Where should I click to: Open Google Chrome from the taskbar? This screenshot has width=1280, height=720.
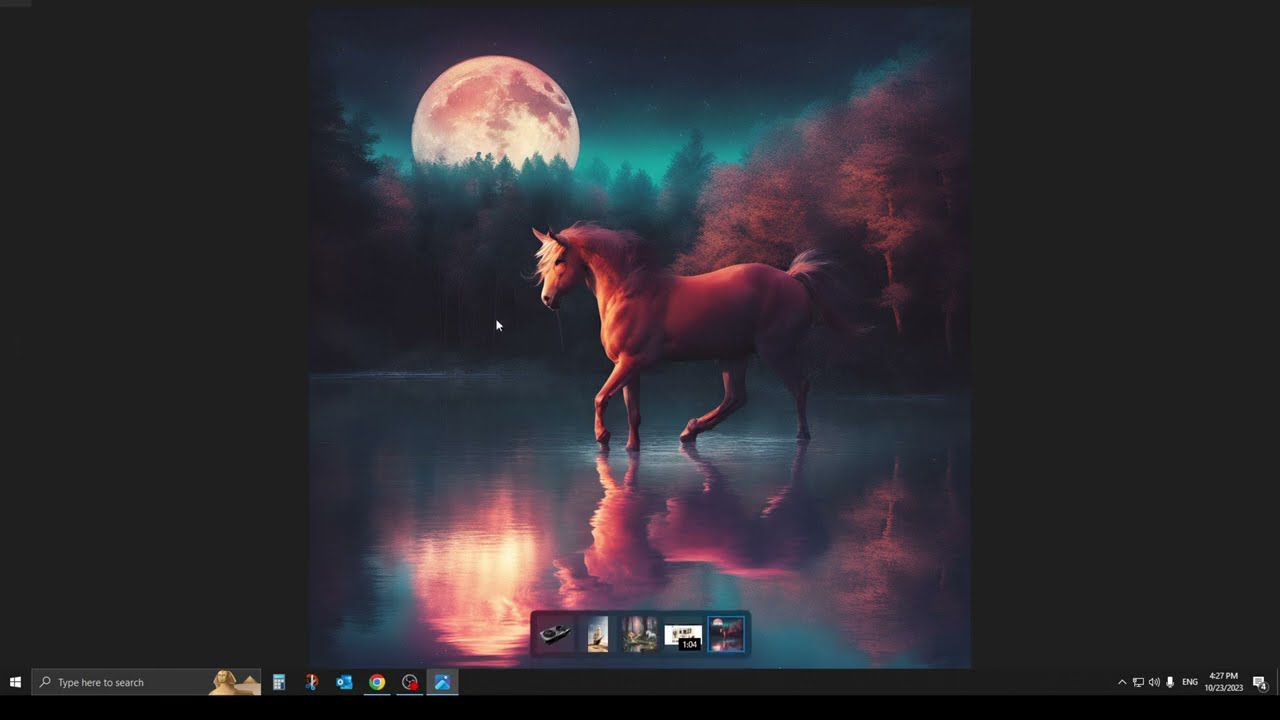[x=377, y=682]
